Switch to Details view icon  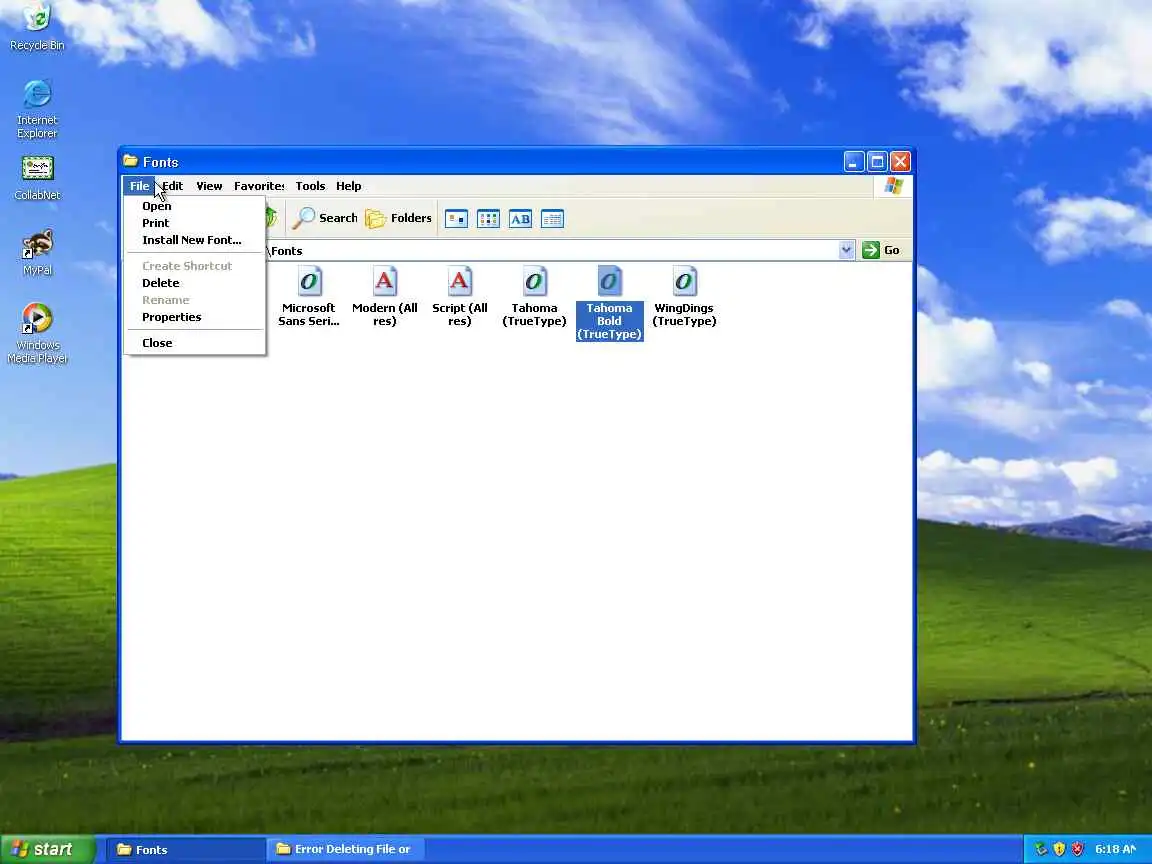pos(552,219)
